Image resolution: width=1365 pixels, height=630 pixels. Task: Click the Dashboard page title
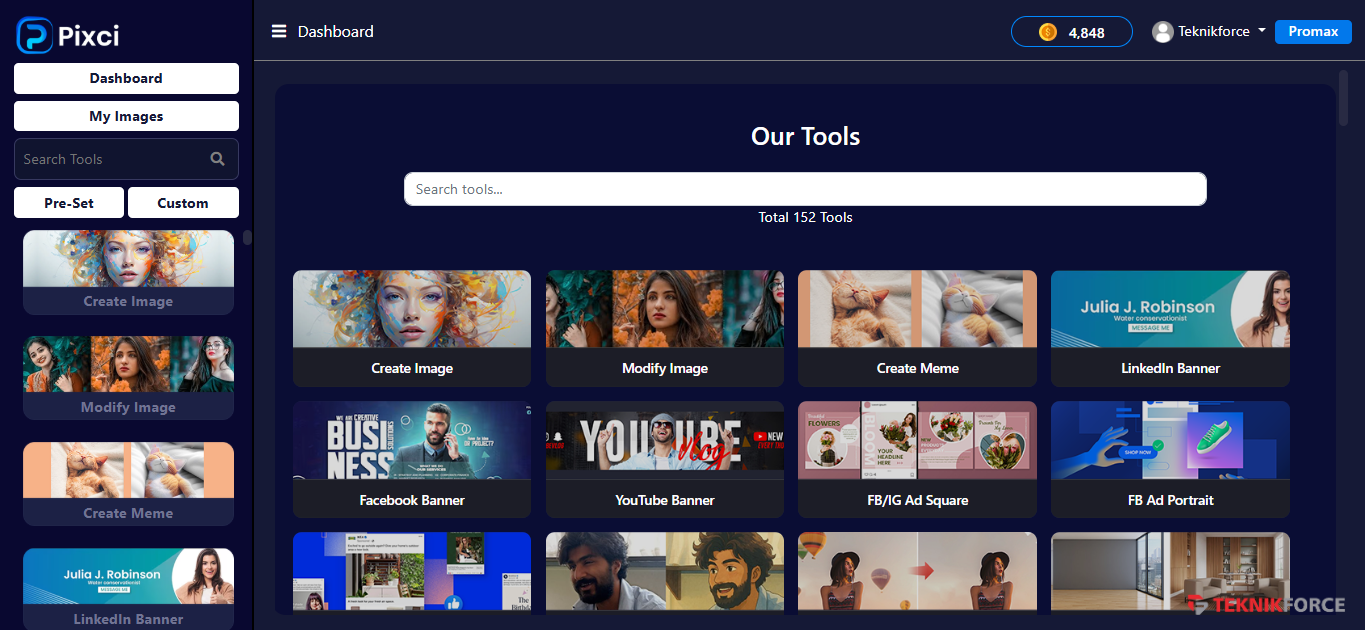coord(336,32)
